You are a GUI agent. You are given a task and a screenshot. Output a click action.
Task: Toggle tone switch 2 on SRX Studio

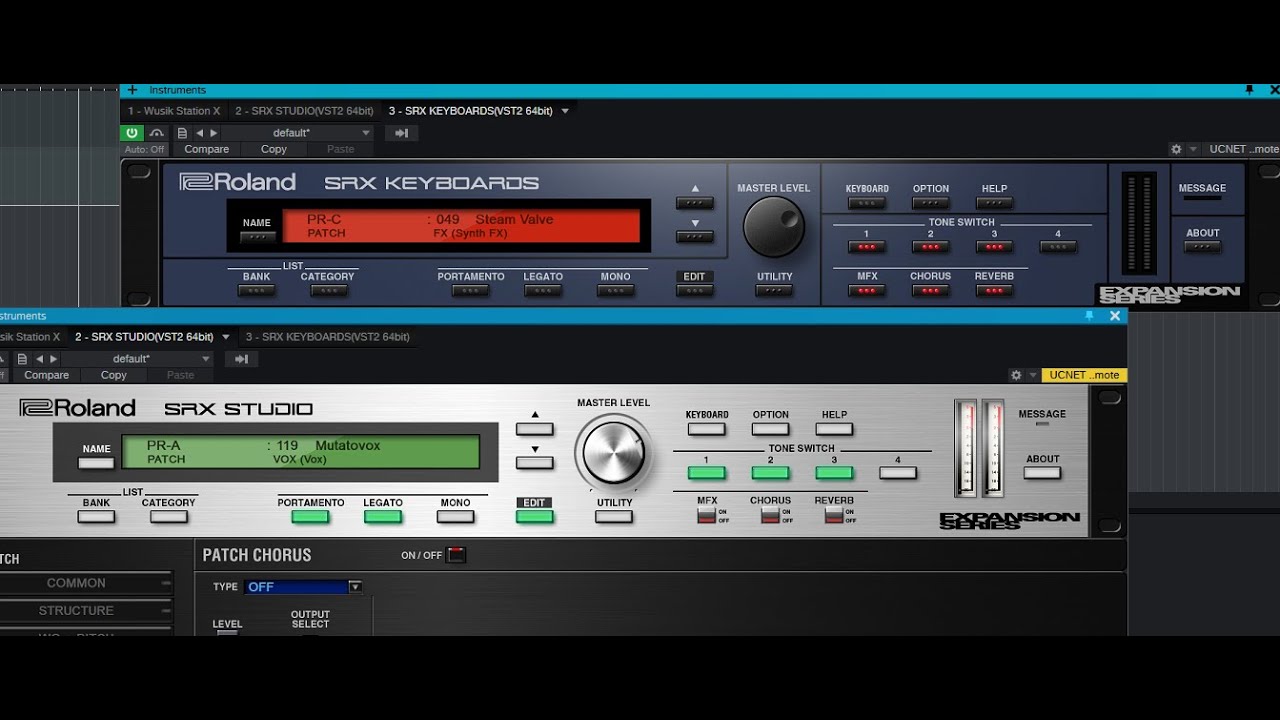click(770, 473)
